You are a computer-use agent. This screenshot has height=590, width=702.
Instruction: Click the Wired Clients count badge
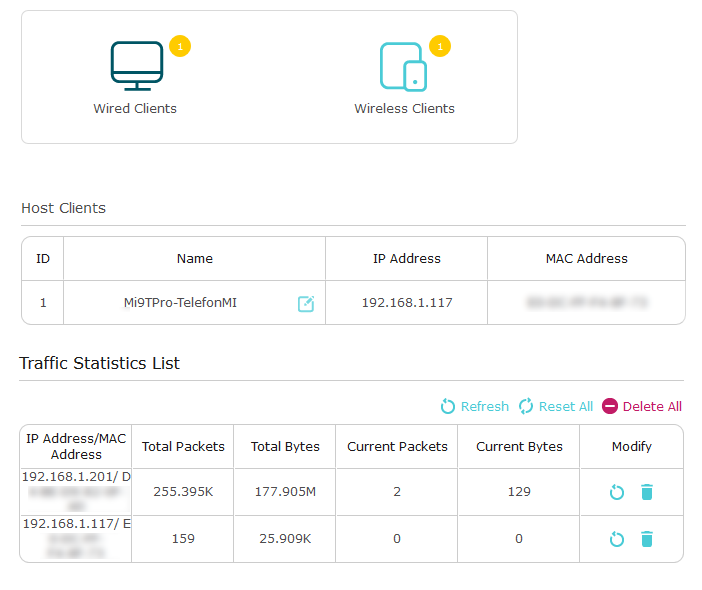(x=179, y=46)
